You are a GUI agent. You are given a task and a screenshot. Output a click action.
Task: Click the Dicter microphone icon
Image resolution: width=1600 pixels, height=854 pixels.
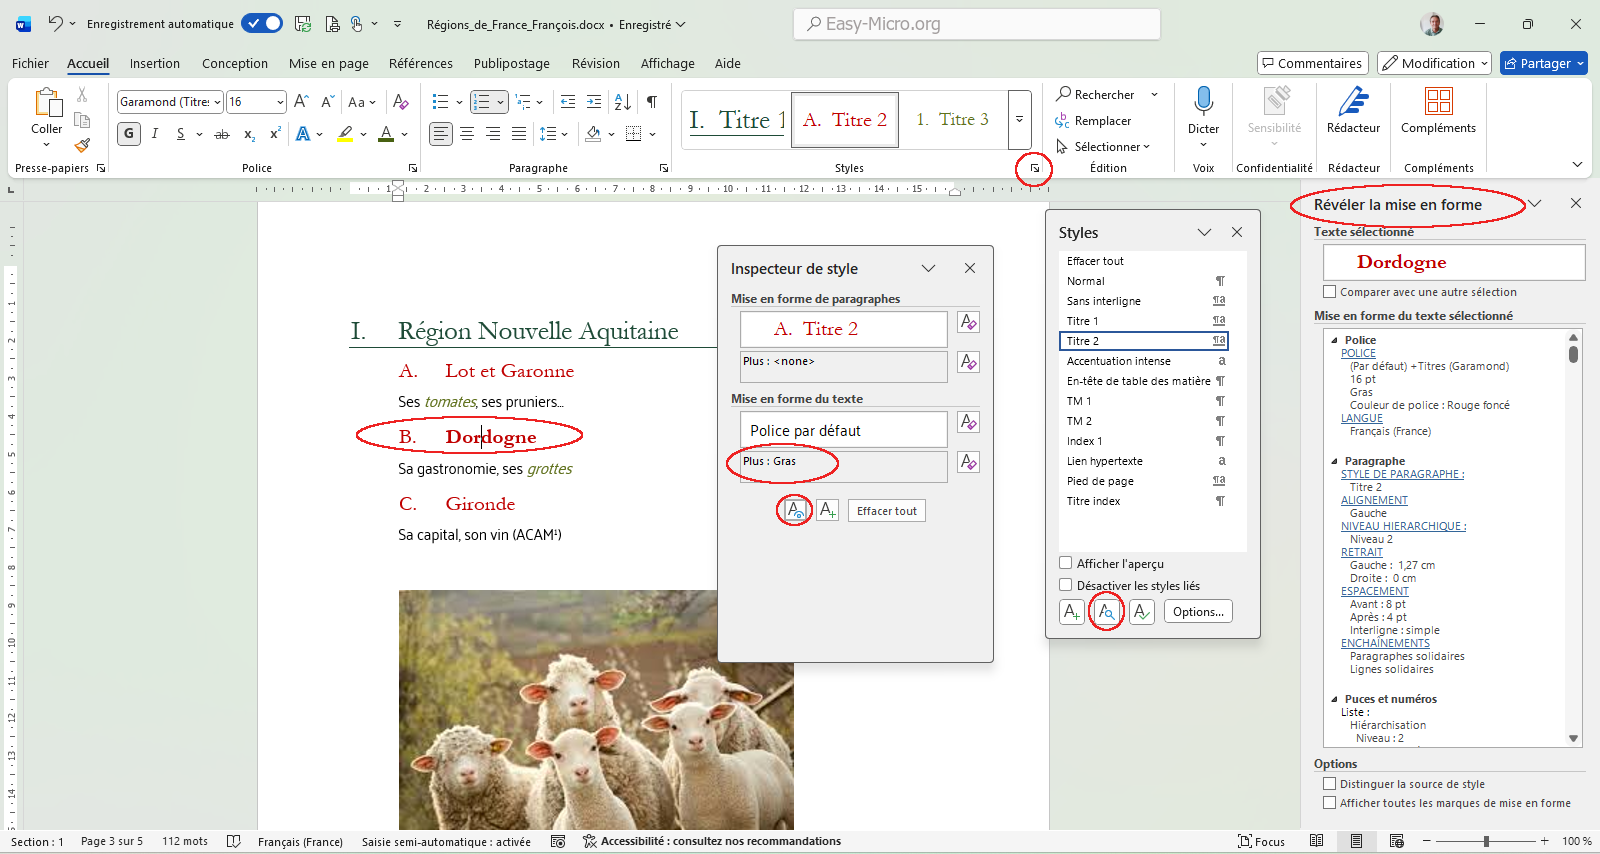pyautogui.click(x=1203, y=101)
